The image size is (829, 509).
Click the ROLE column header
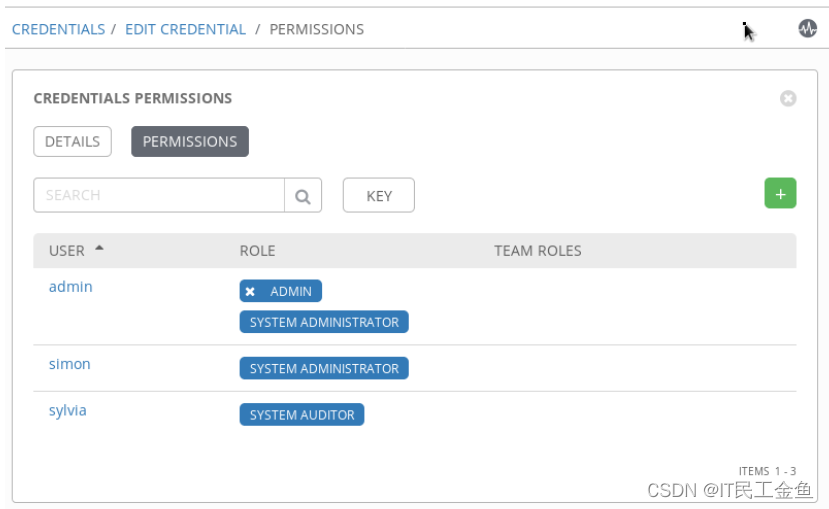coord(257,251)
